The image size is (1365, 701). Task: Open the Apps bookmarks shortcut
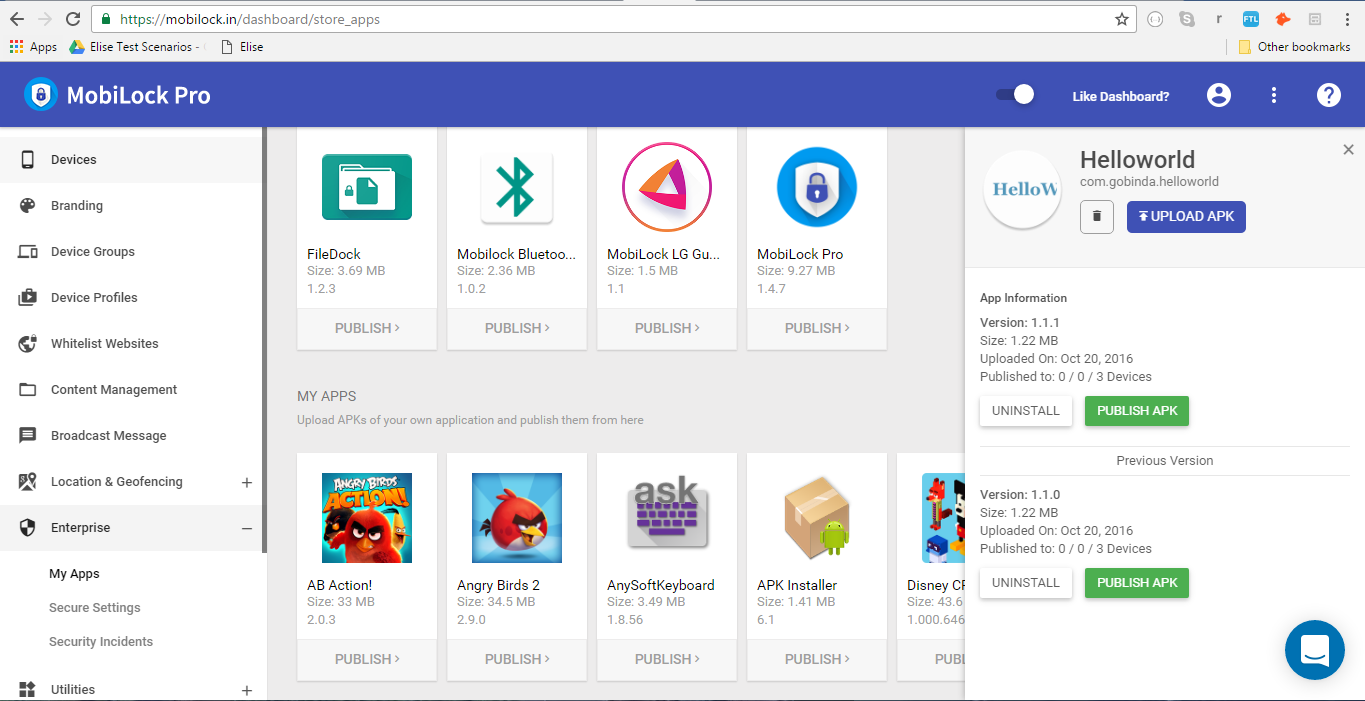click(x=33, y=47)
